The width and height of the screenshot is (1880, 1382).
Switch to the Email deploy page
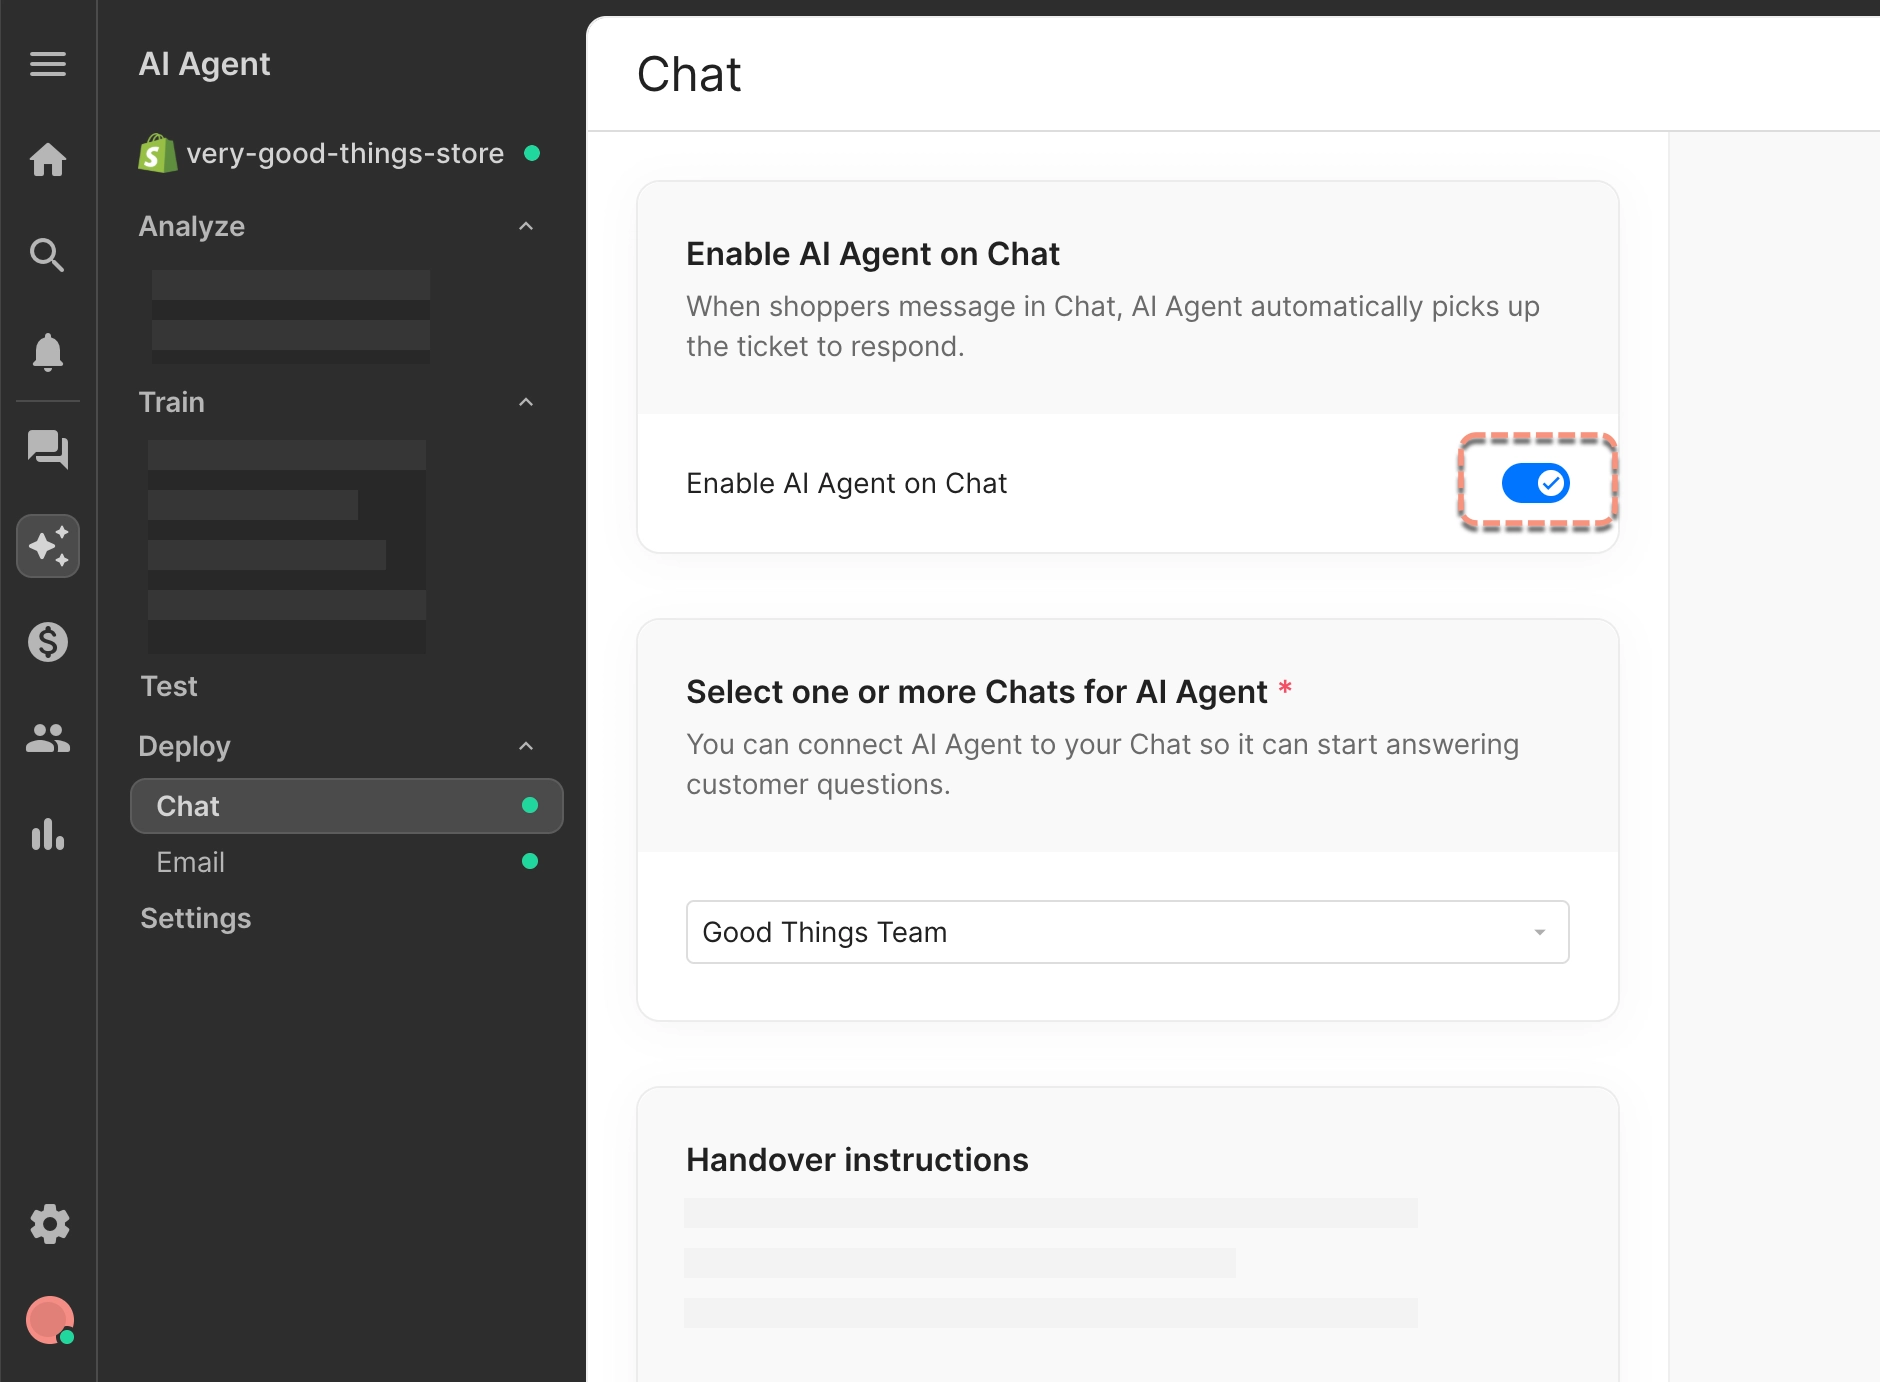coord(190,861)
